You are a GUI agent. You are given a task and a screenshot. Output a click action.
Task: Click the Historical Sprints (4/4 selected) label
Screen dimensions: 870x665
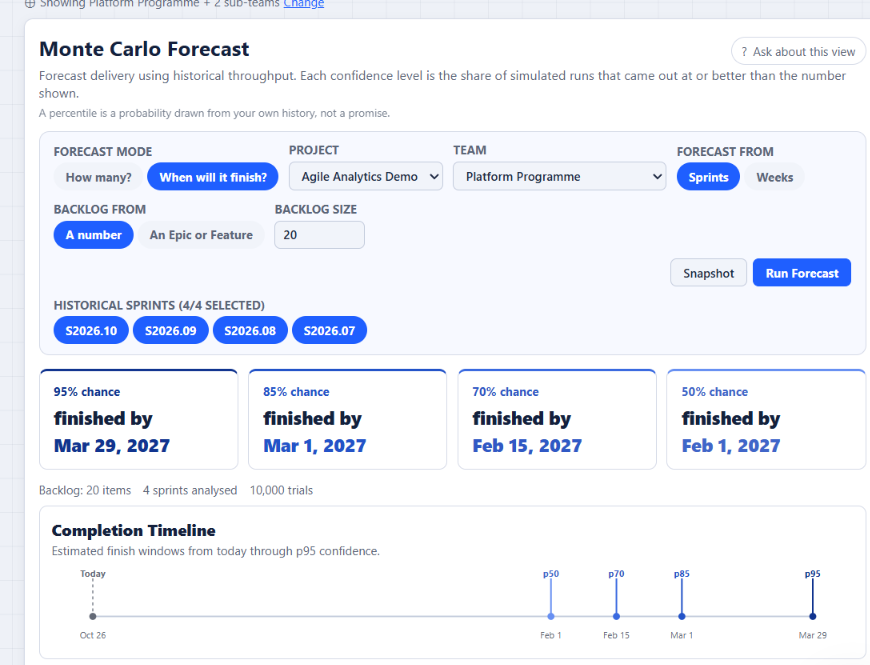coord(159,306)
